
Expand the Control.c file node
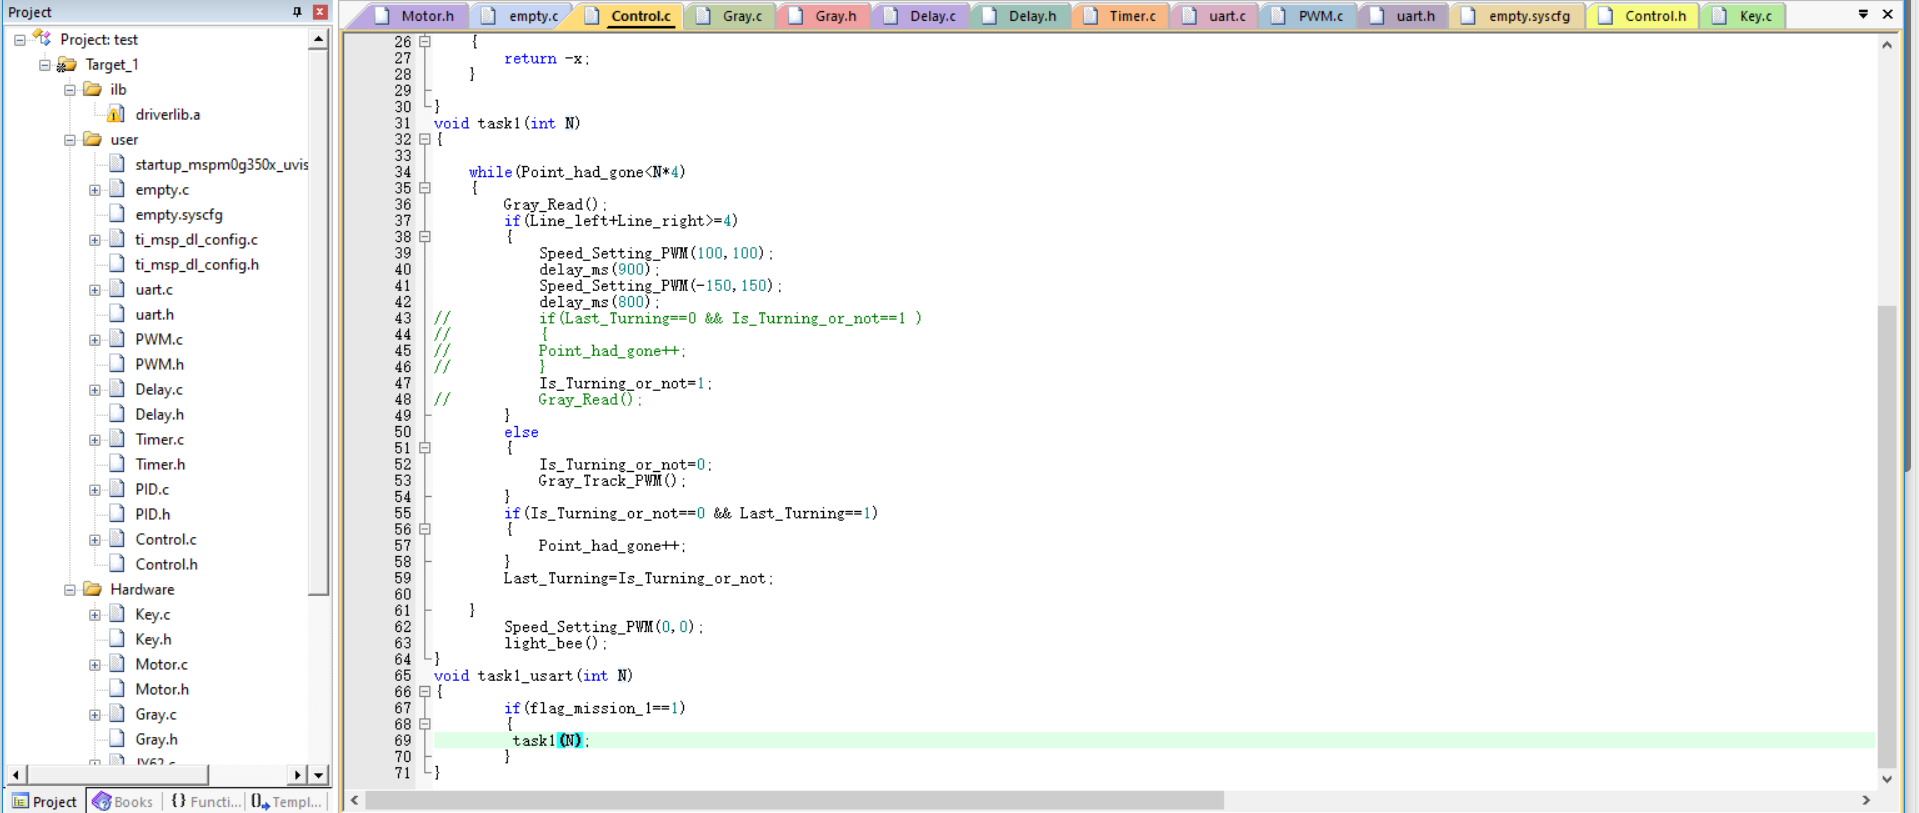[95, 540]
